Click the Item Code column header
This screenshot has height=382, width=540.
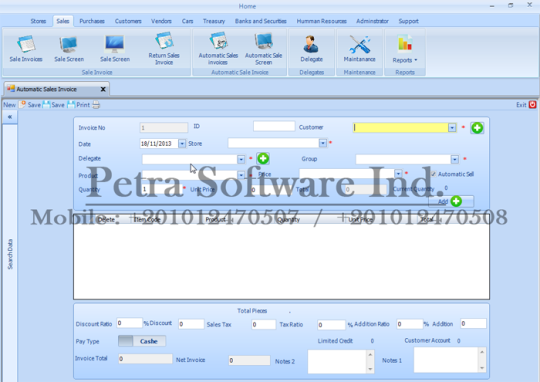point(147,219)
